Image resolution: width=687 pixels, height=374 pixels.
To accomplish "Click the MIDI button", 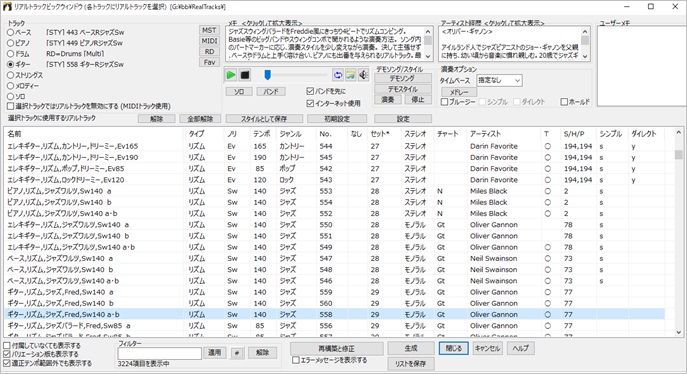I will point(209,41).
